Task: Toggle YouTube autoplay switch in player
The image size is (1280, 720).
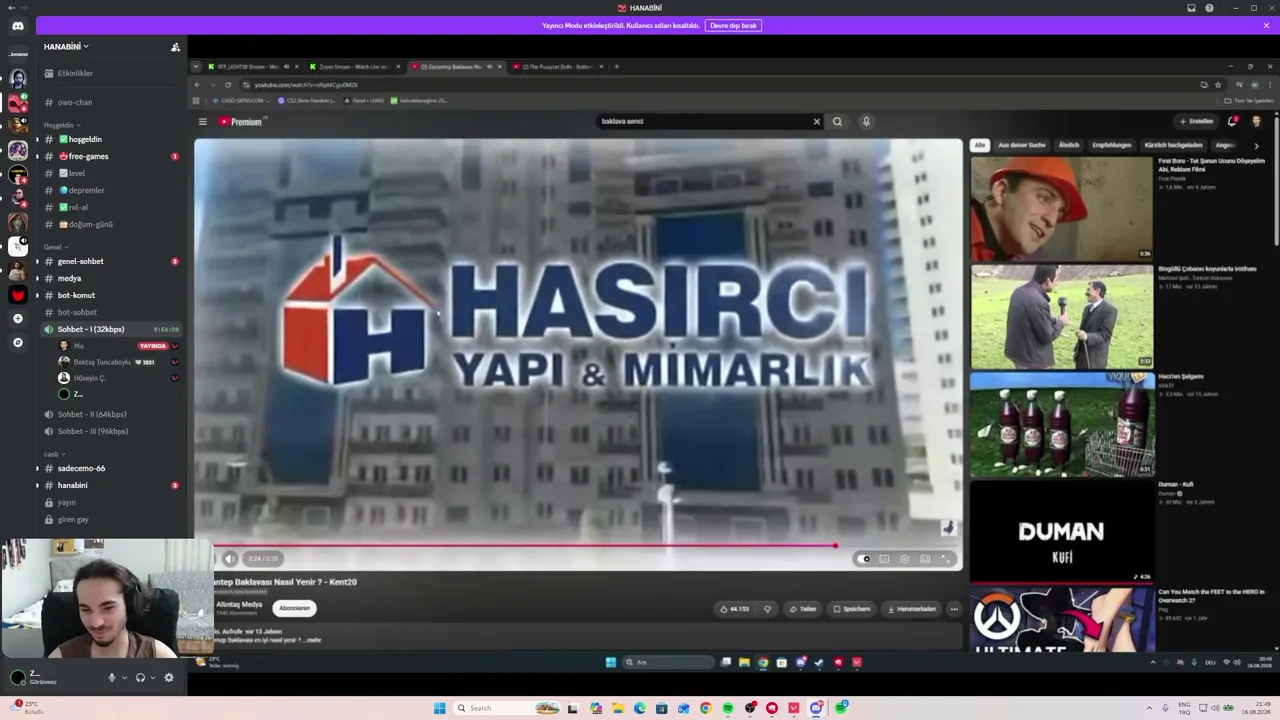Action: (x=865, y=559)
